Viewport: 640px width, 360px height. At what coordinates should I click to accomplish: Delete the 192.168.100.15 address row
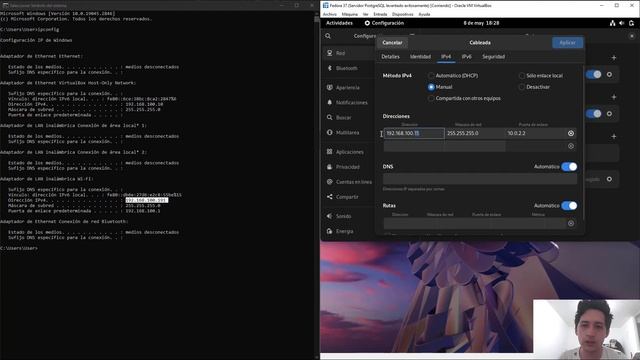click(x=571, y=133)
